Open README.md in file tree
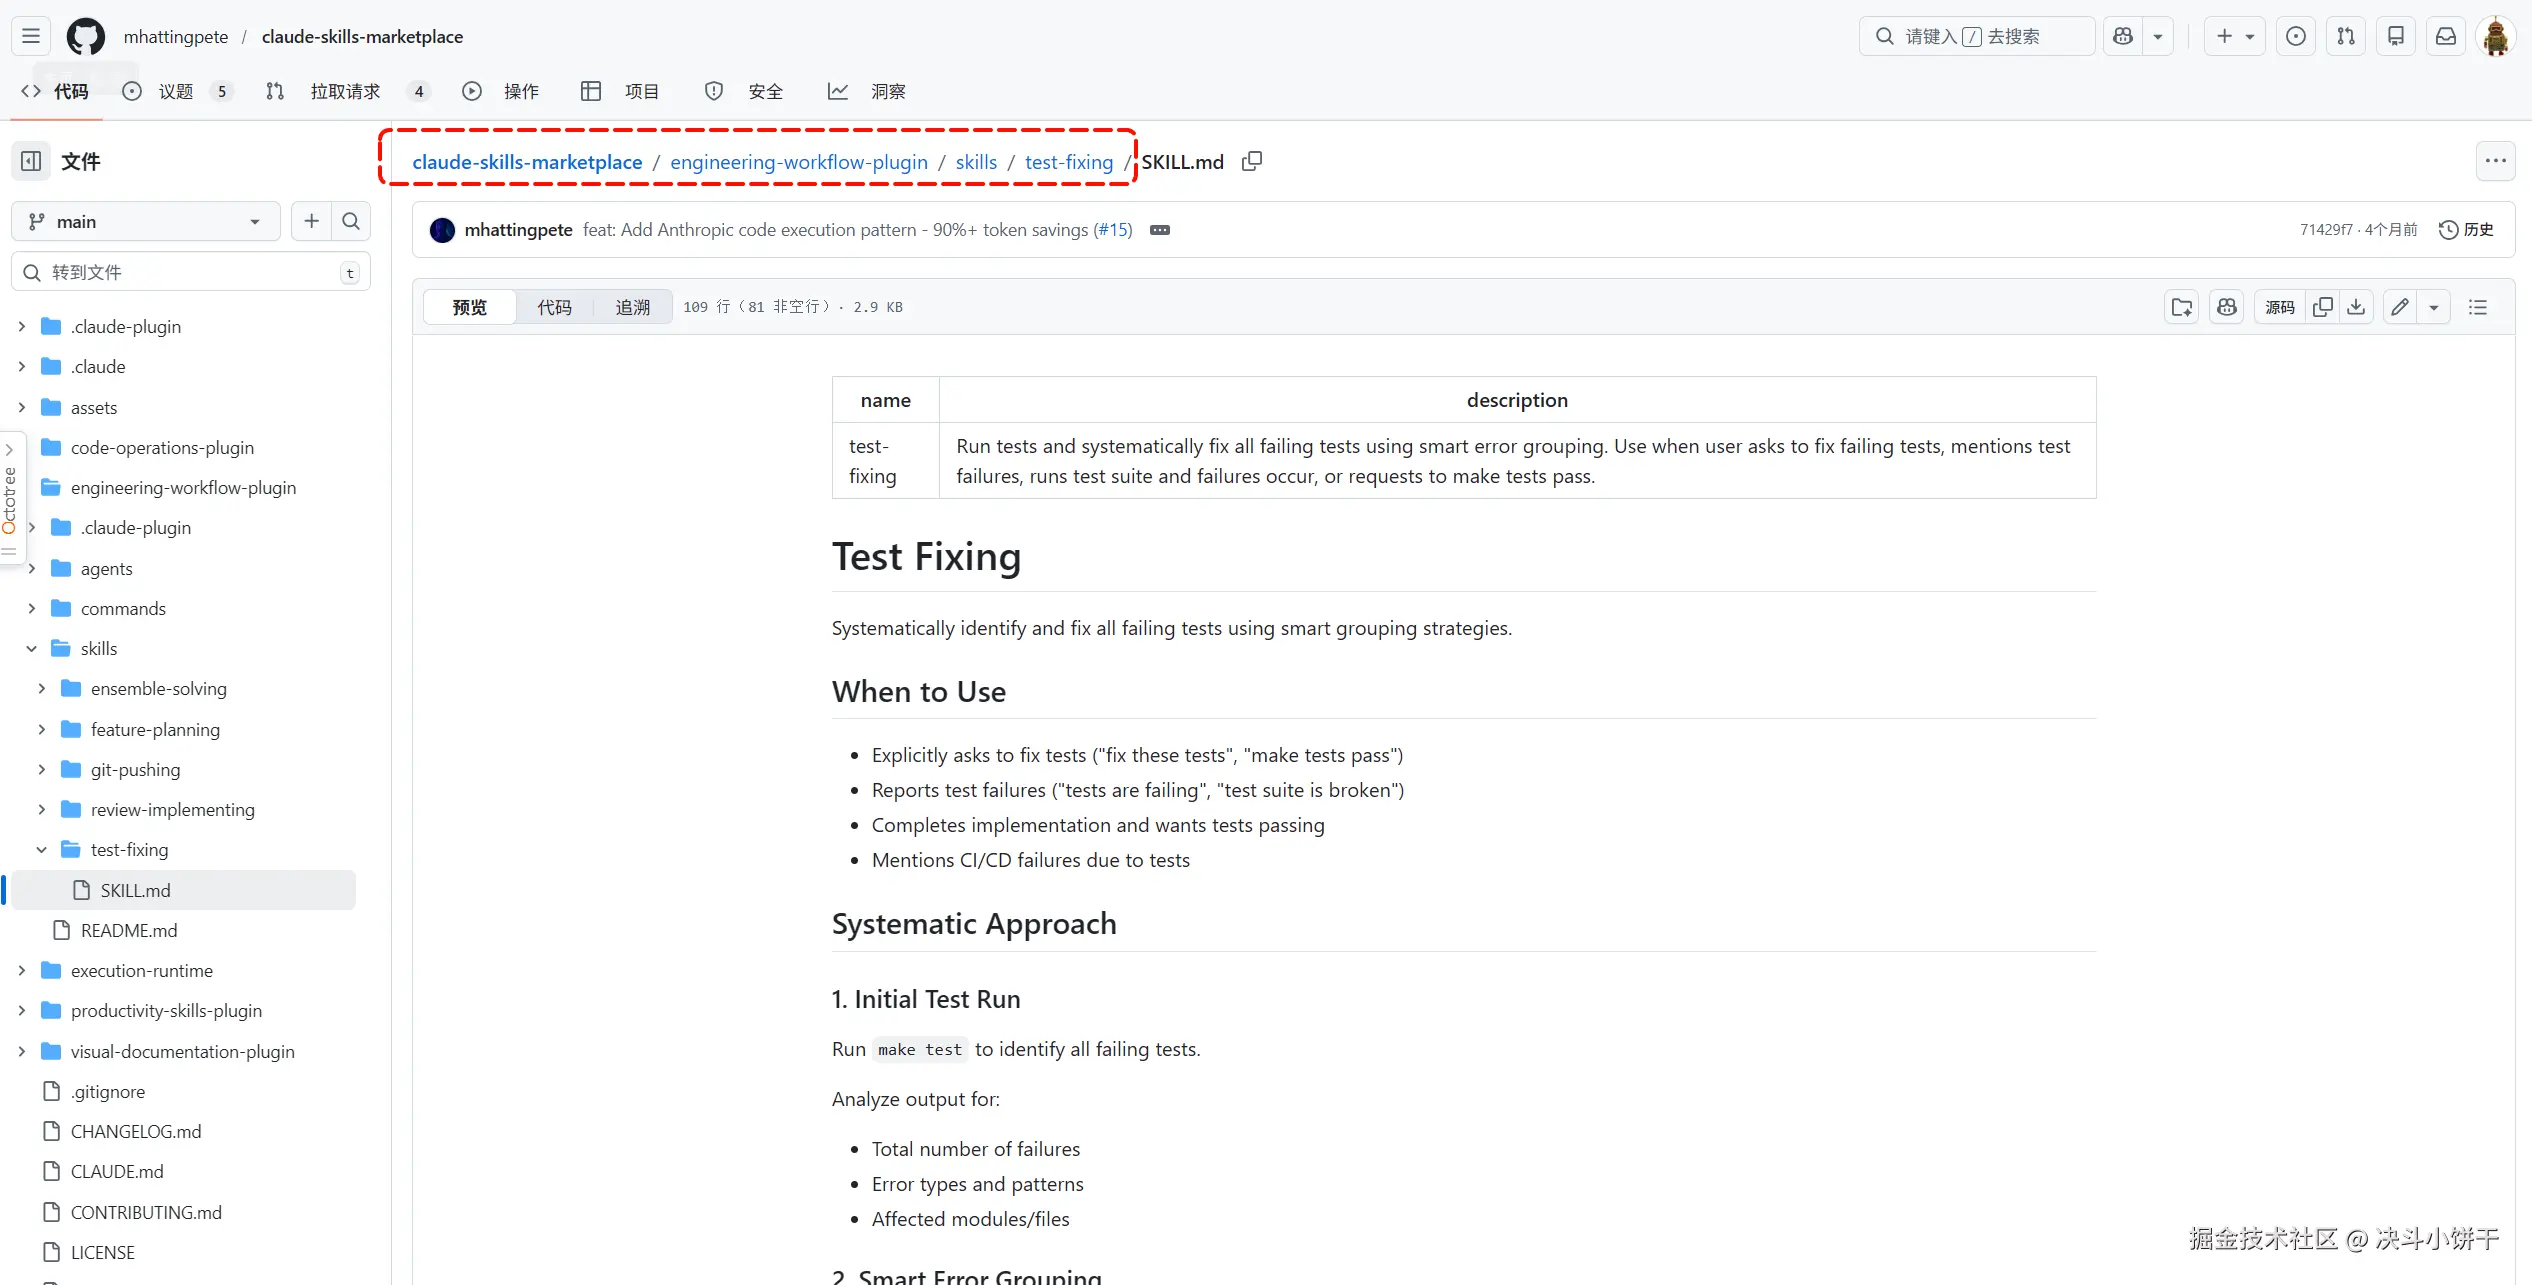The width and height of the screenshot is (2532, 1285). [x=128, y=930]
